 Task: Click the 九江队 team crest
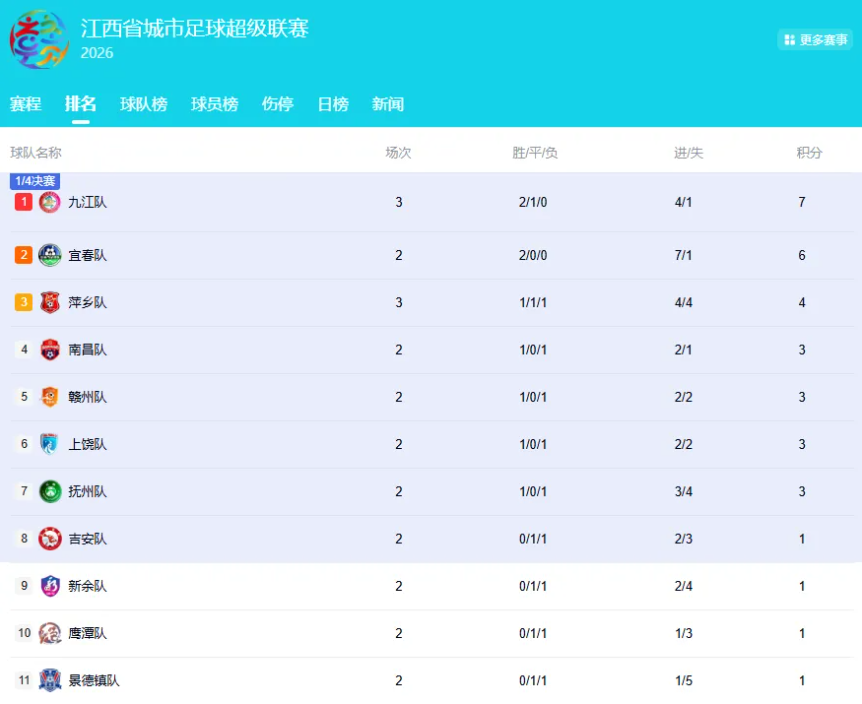coord(49,202)
